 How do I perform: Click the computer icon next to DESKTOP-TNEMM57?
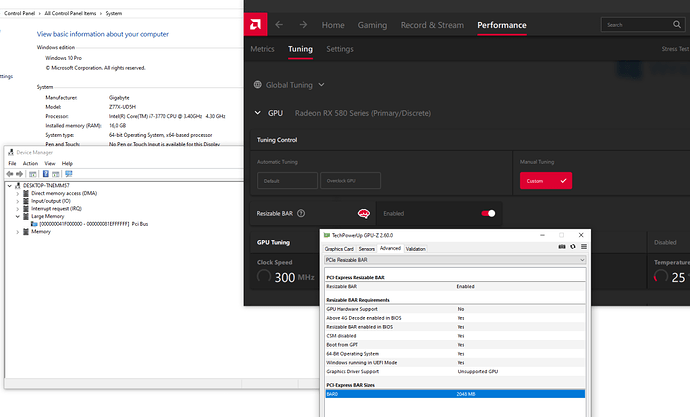[18, 186]
